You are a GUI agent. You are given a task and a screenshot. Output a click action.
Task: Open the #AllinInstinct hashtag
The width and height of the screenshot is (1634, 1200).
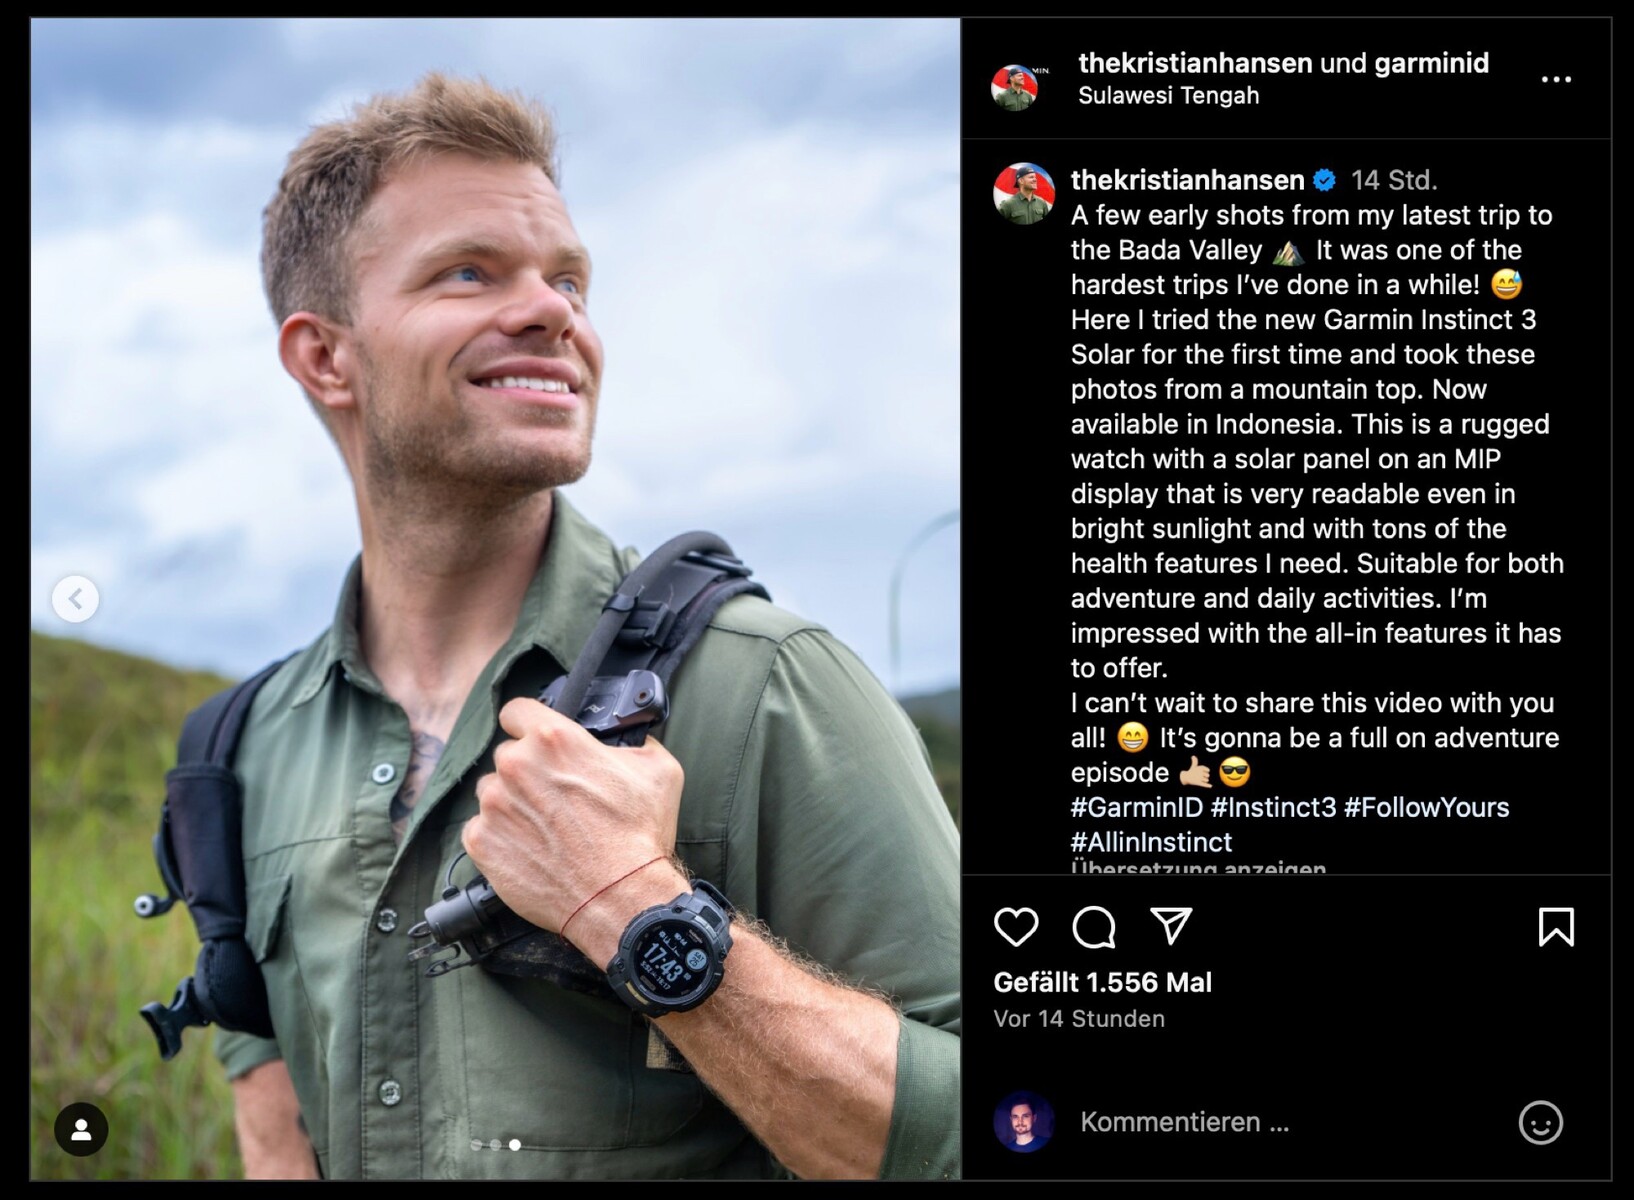click(x=1151, y=842)
